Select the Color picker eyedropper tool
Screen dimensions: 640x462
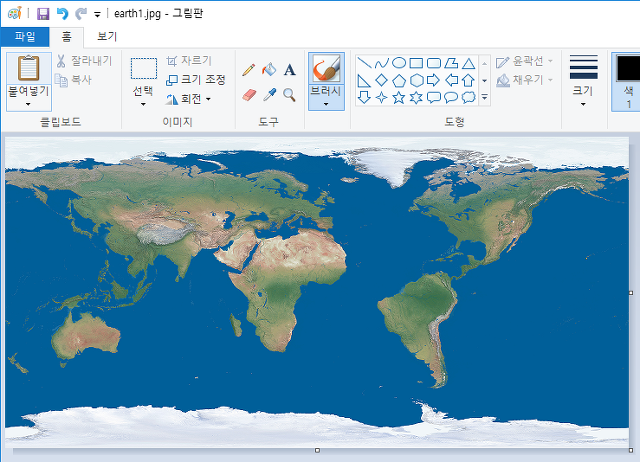click(x=269, y=95)
